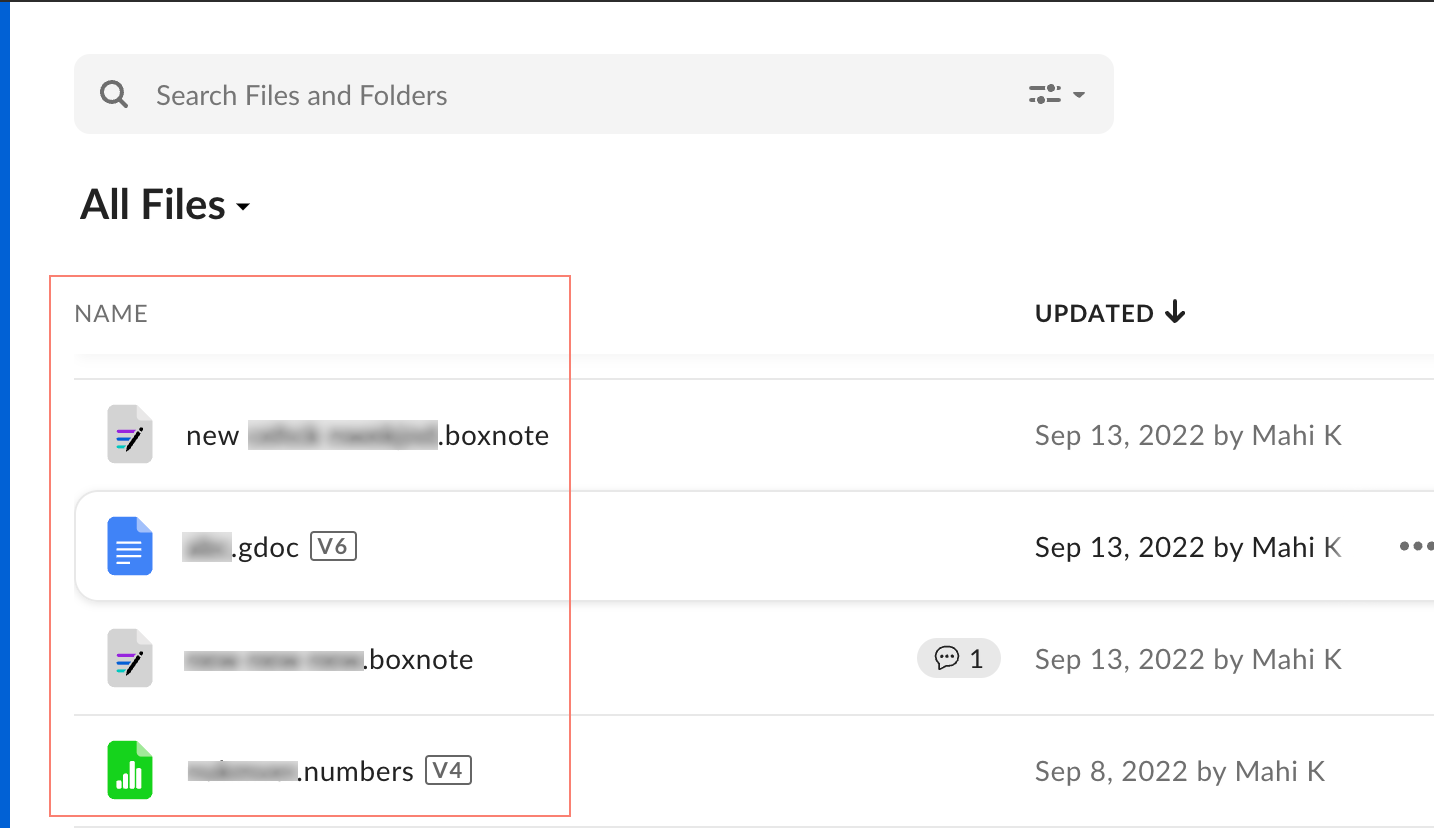Sort files by the NAME column
Screen dimensions: 1434x828
coord(111,314)
